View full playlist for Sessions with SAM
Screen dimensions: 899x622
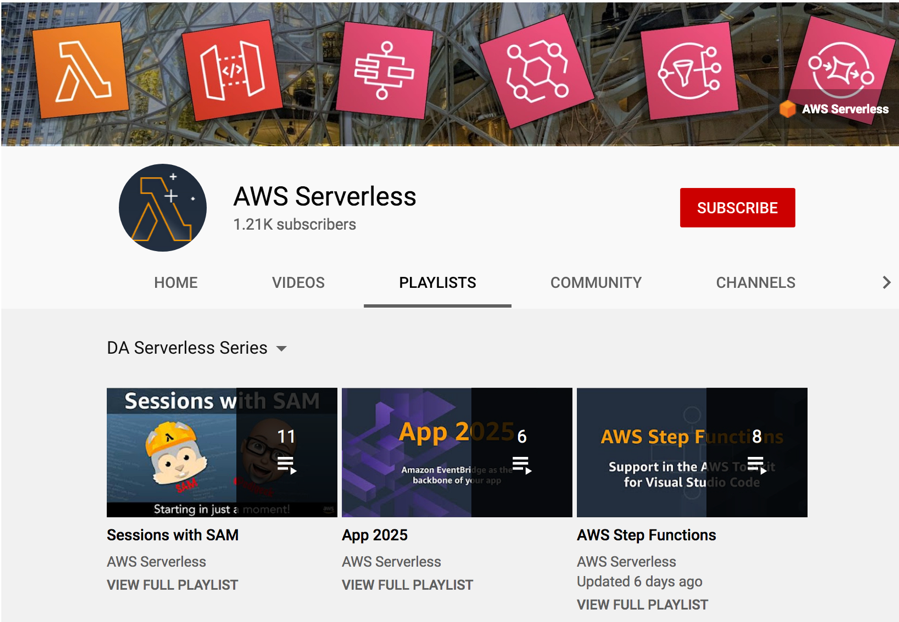click(x=173, y=585)
